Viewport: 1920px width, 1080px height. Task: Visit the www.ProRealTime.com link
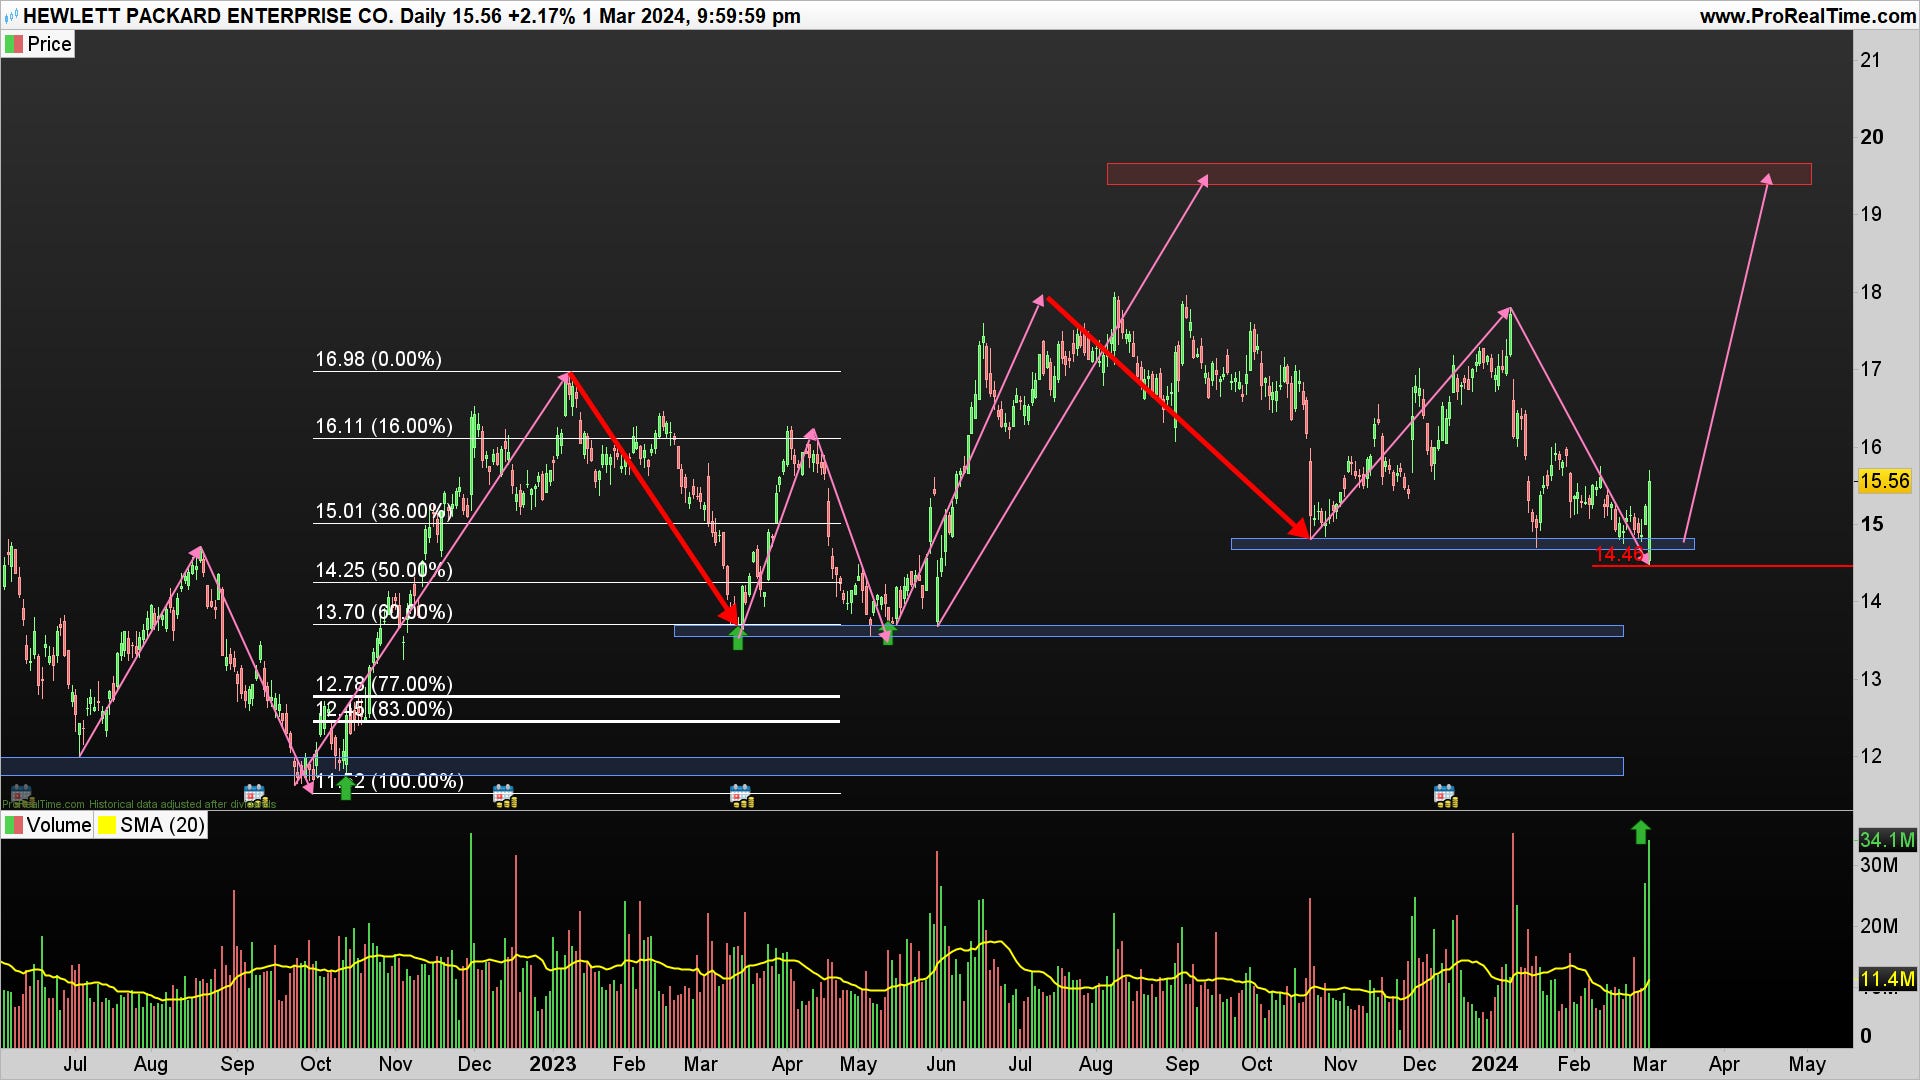pyautogui.click(x=1807, y=16)
